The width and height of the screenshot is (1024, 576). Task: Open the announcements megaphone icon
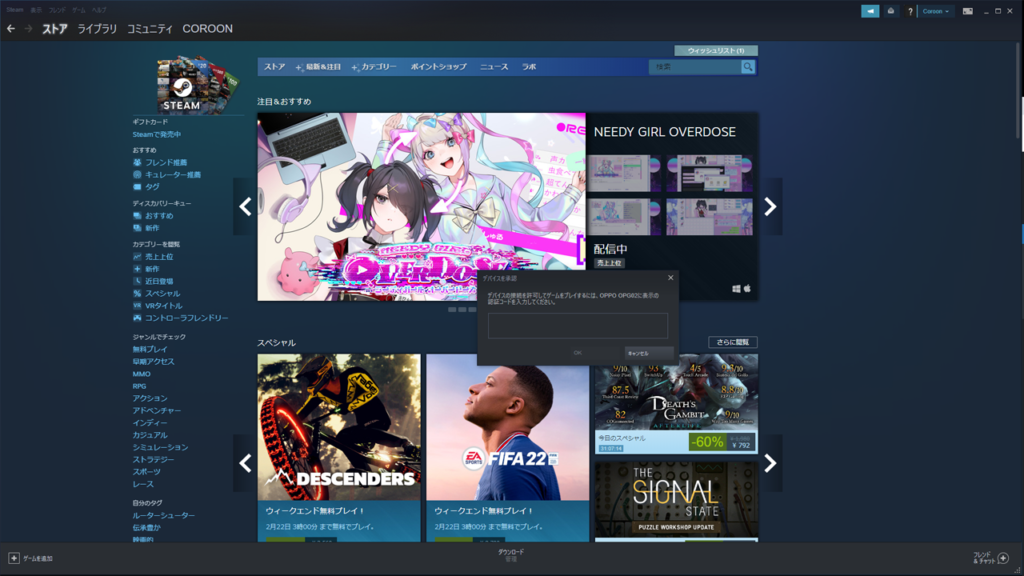pyautogui.click(x=870, y=11)
